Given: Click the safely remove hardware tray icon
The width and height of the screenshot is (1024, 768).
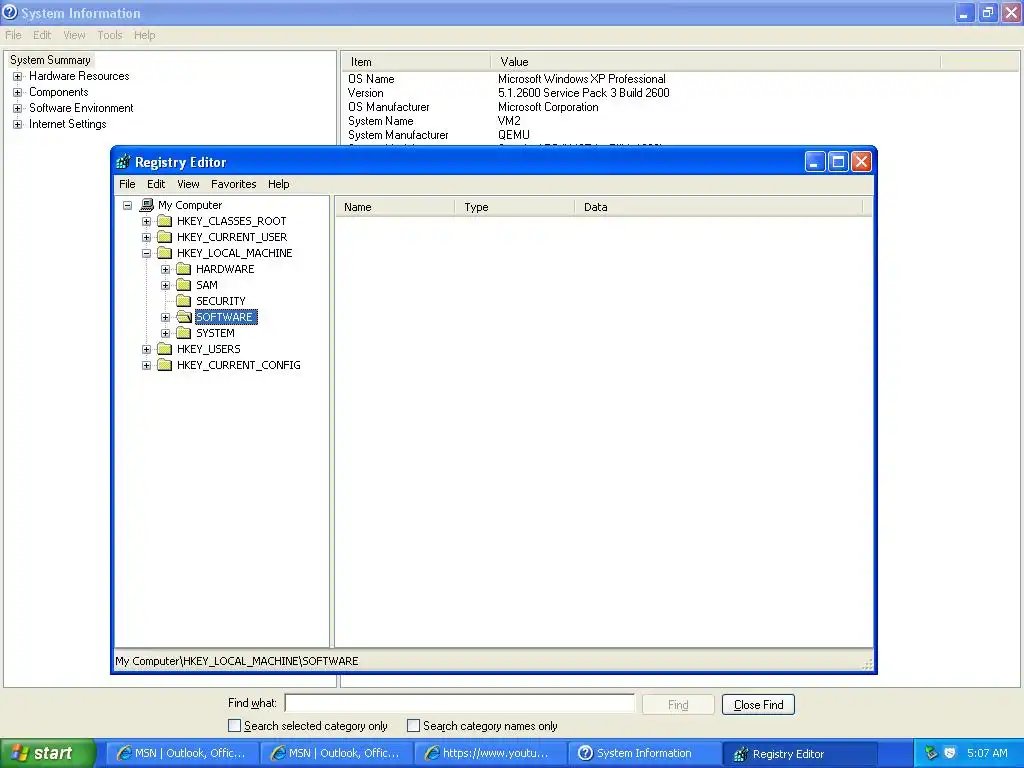Looking at the screenshot, I should (931, 753).
